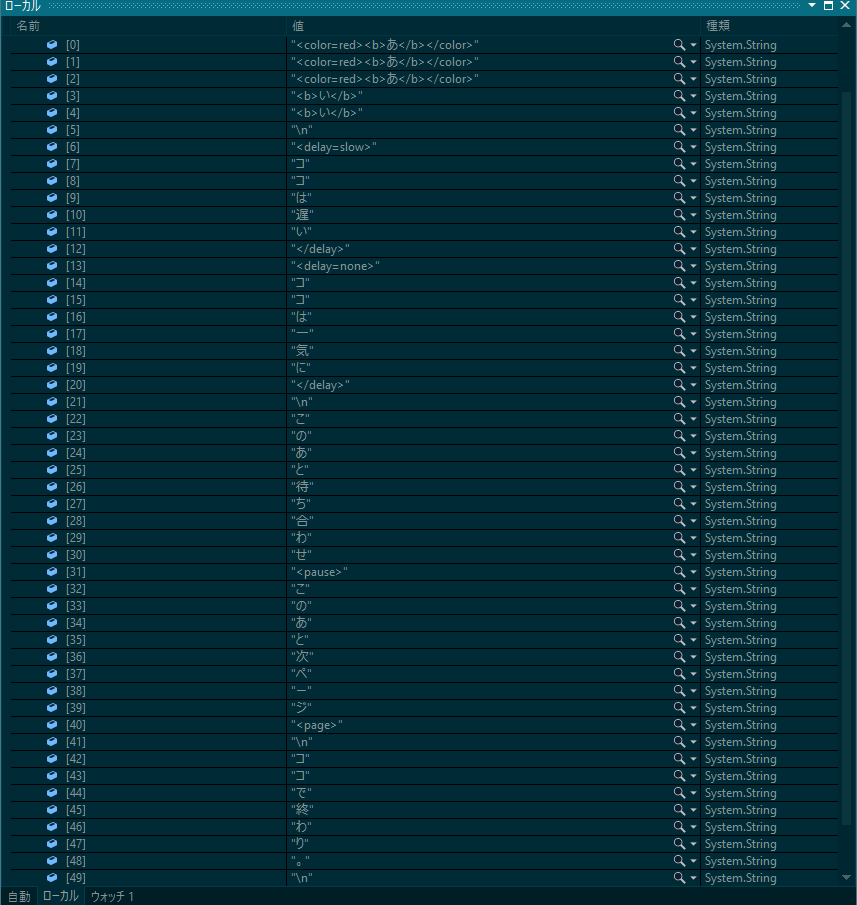Switch to the ウォッチ 1 tab
857x905 pixels.
coord(112,896)
